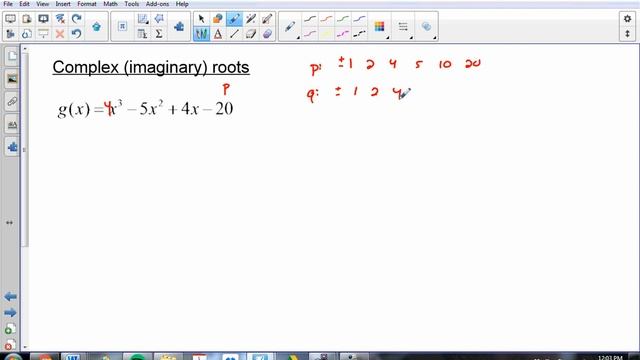Open the Edit menu
The height and width of the screenshot is (360, 640).
24,4
